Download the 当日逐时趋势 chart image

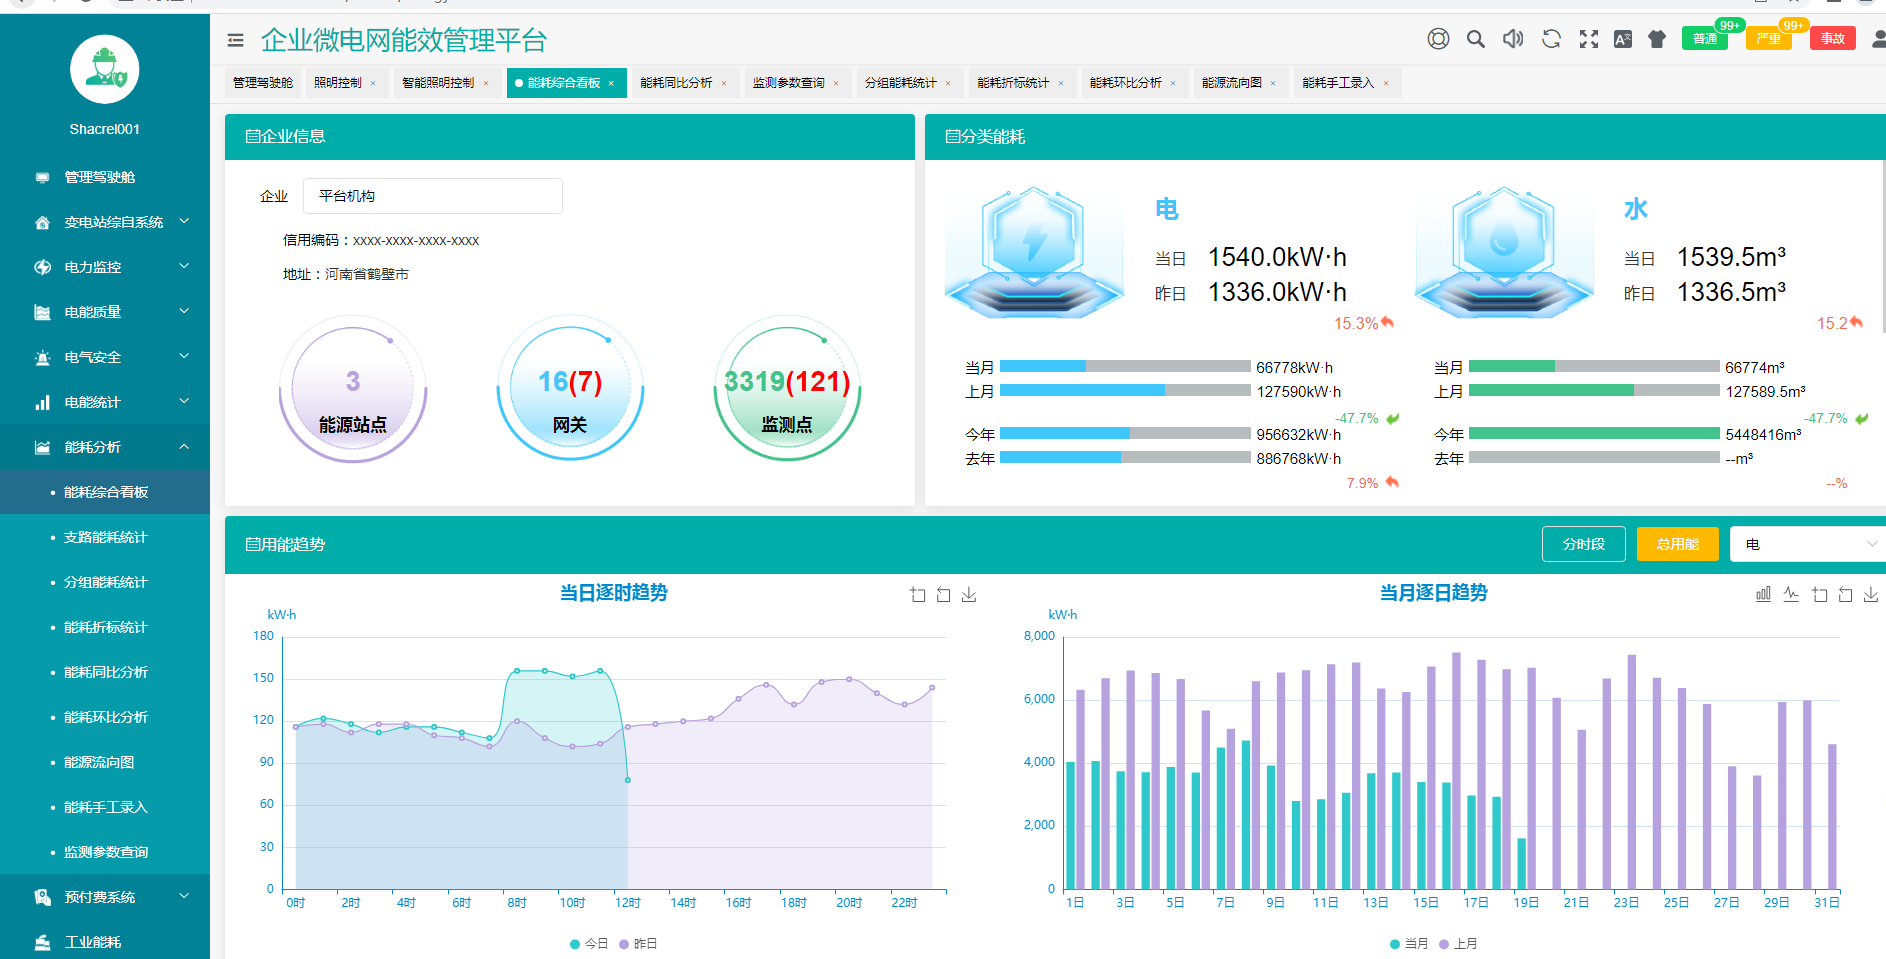pos(969,595)
